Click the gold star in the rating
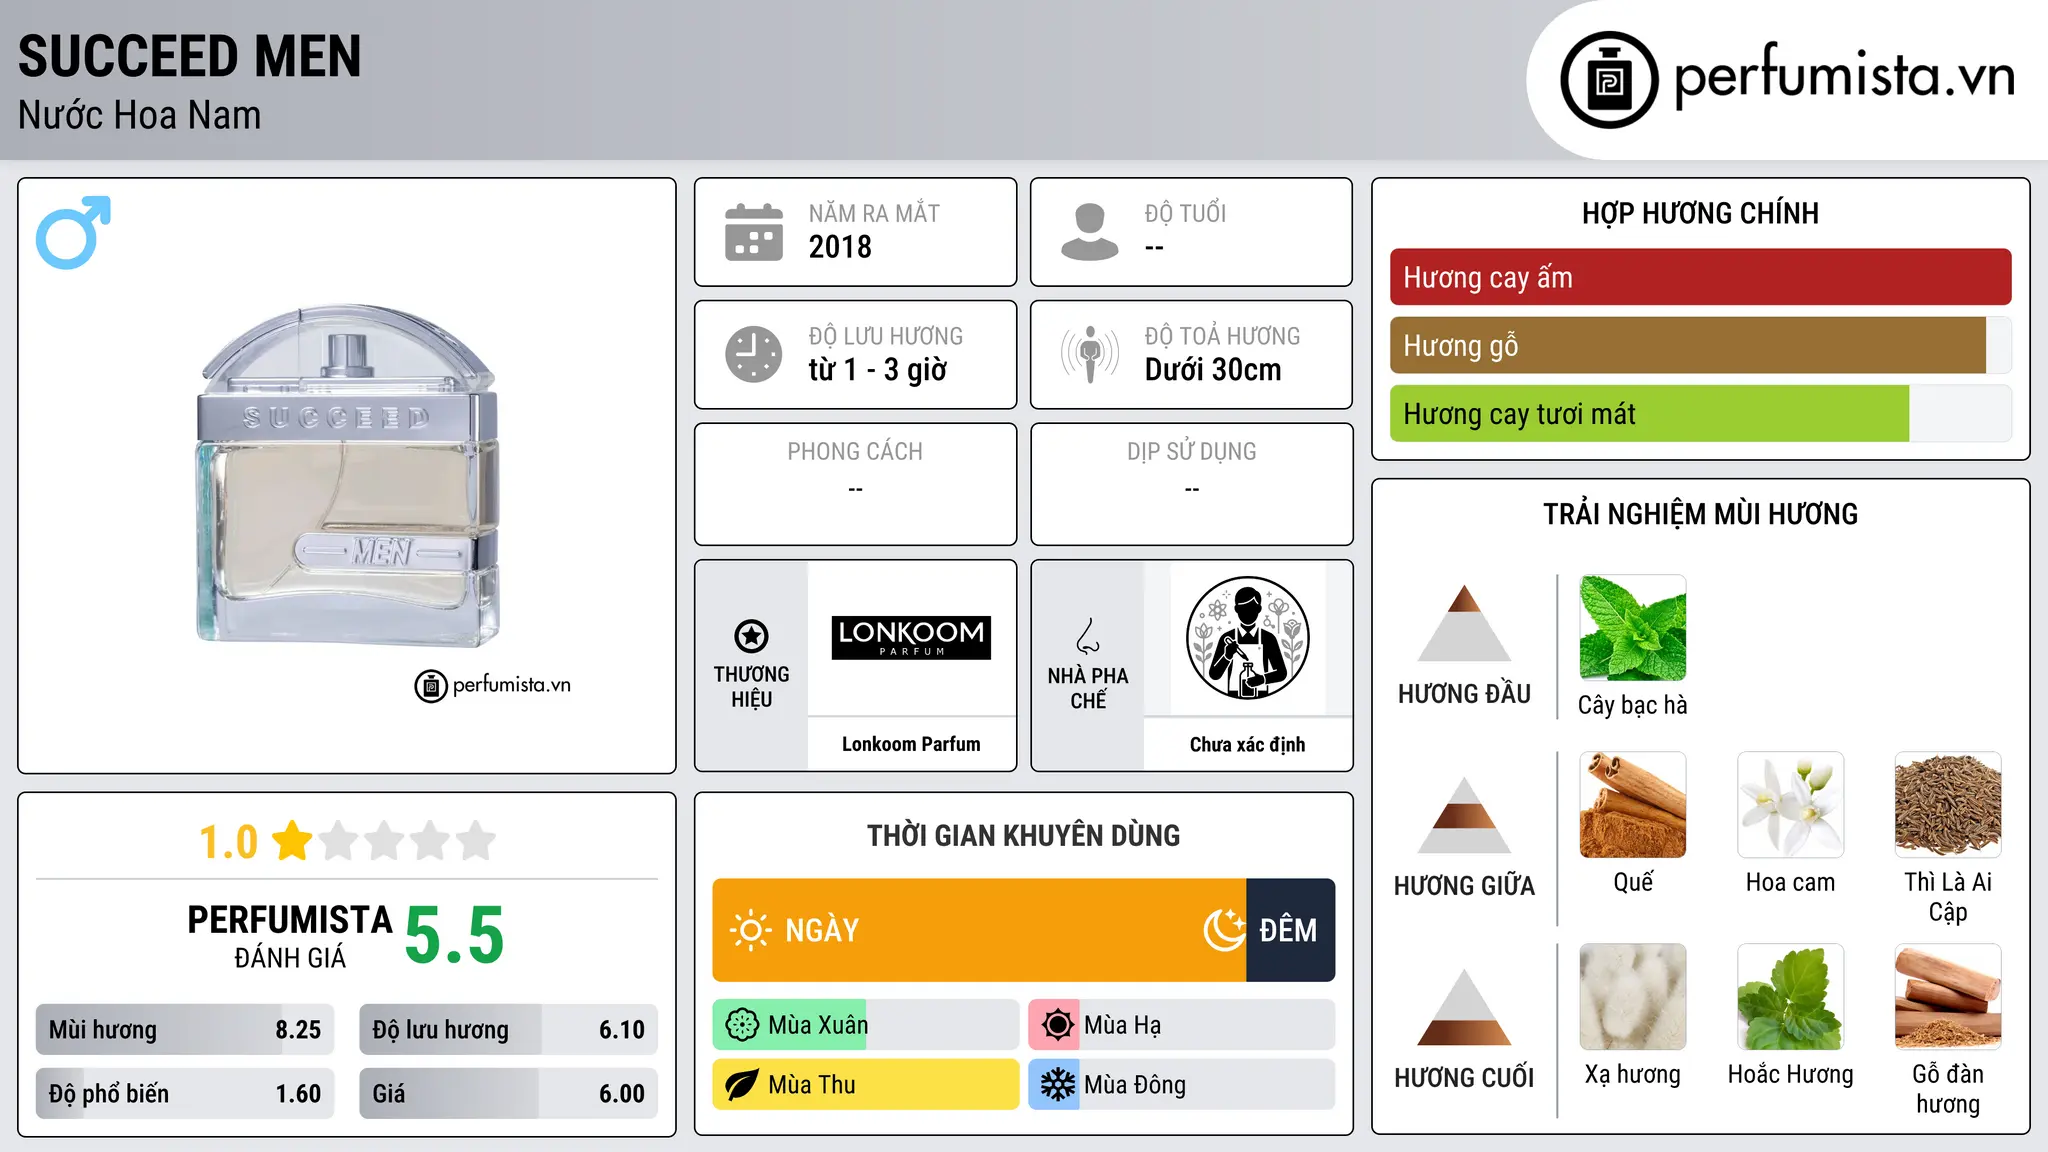The image size is (2048, 1152). pos(292,840)
